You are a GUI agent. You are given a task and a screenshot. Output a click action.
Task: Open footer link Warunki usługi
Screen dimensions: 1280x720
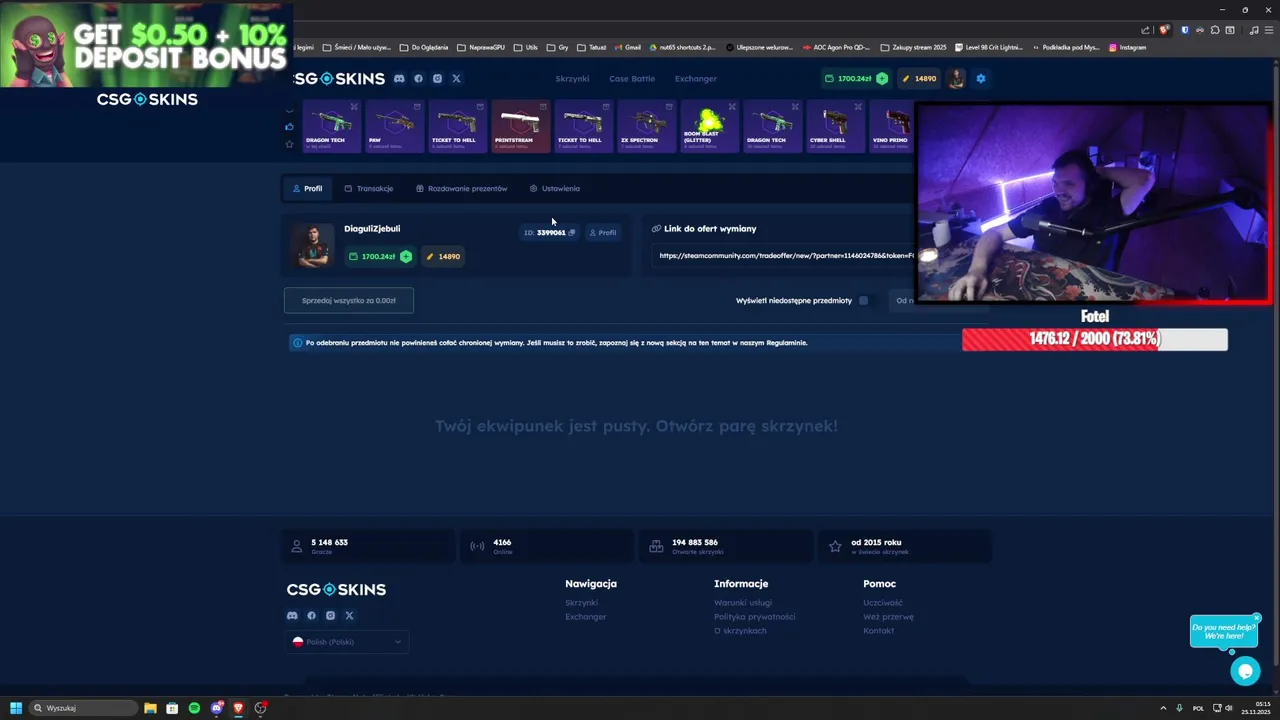[743, 603]
